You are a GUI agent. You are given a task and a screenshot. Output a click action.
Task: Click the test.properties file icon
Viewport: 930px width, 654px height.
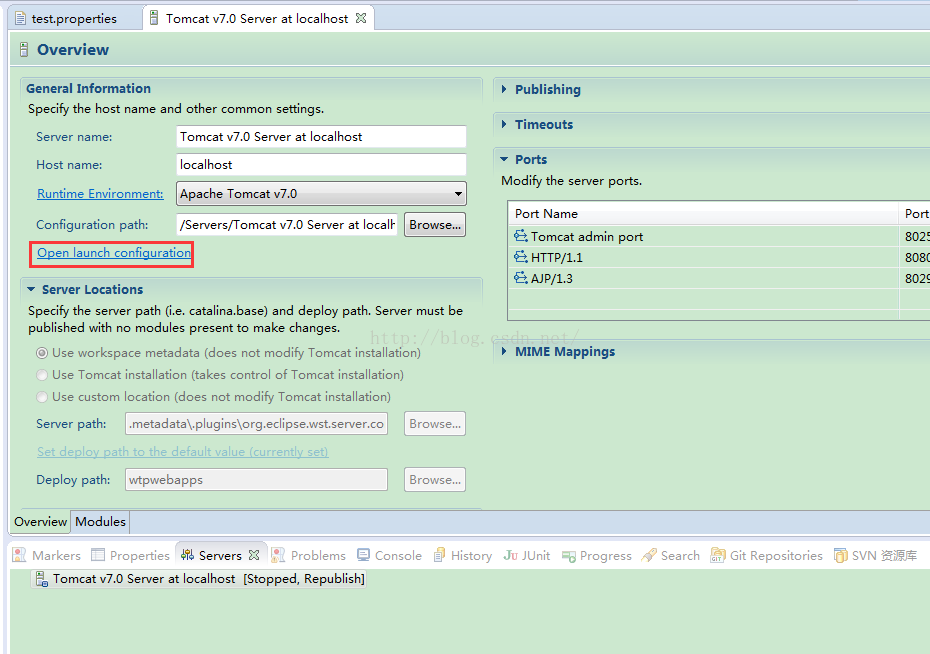tap(21, 18)
